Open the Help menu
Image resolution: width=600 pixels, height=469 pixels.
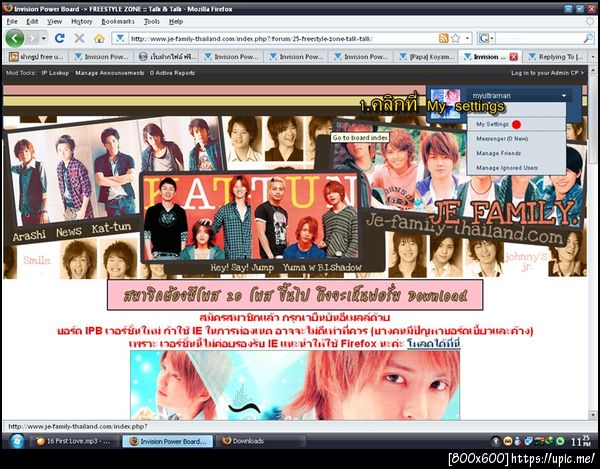(176, 21)
